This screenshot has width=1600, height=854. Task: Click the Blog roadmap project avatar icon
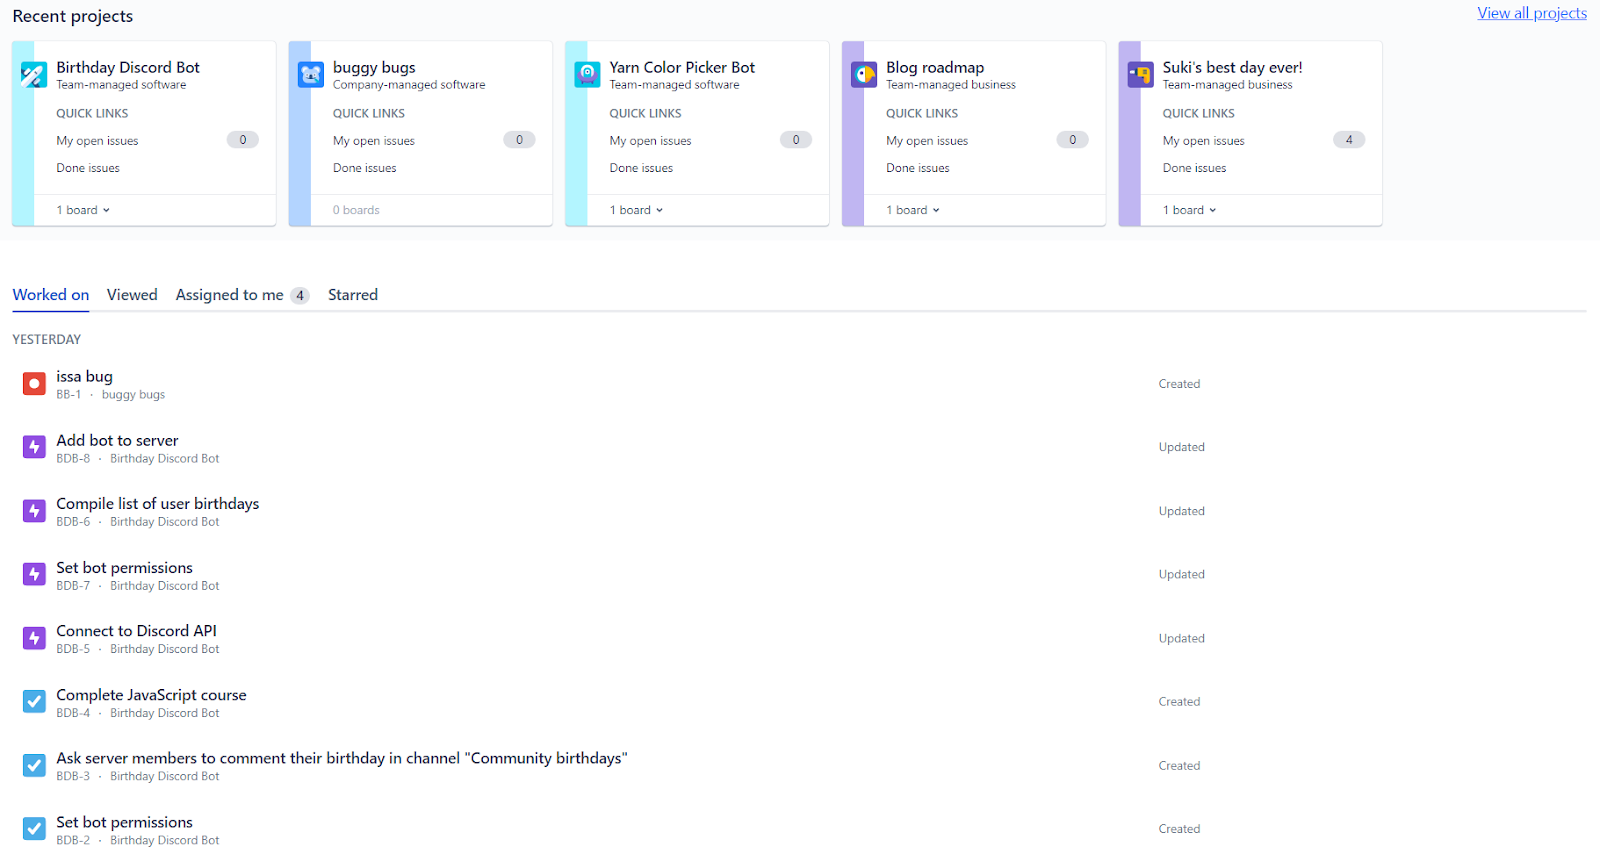tap(864, 75)
